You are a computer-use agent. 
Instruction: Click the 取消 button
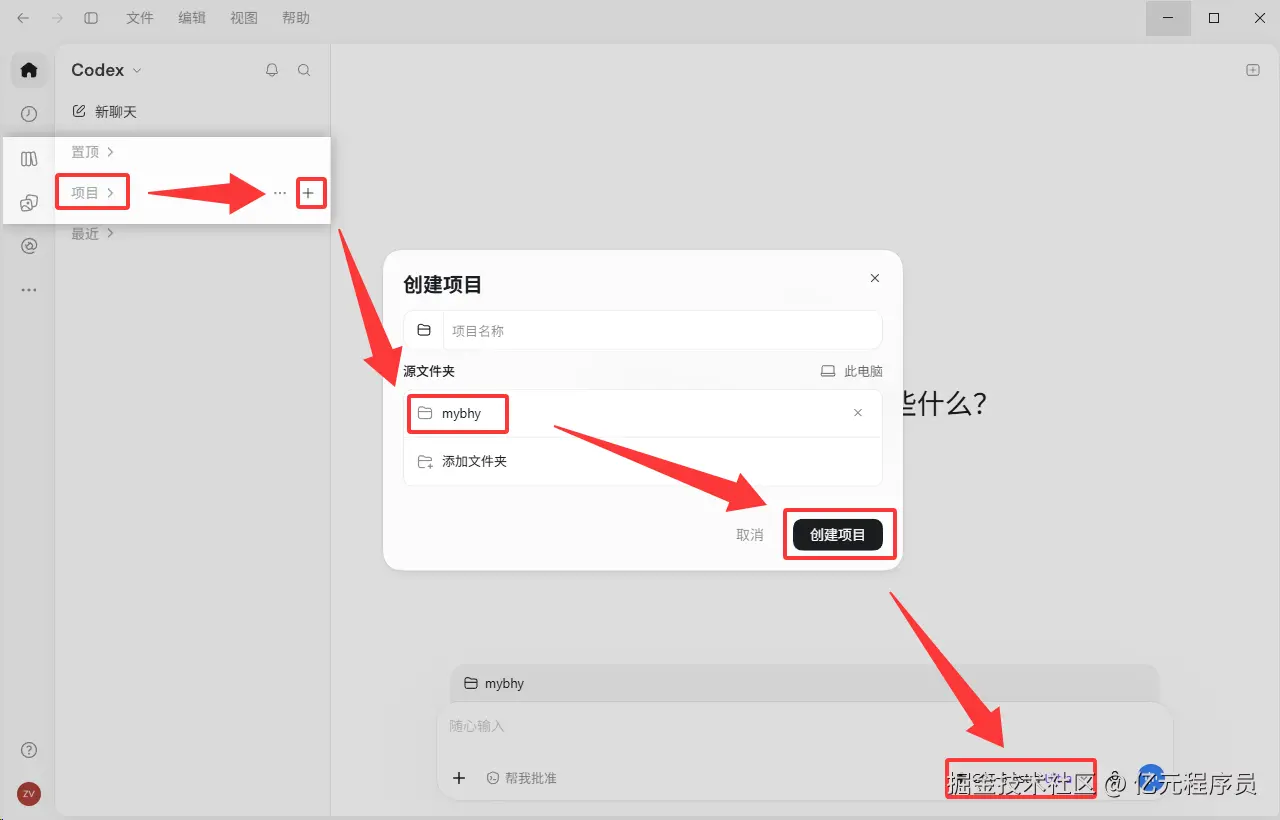point(750,535)
